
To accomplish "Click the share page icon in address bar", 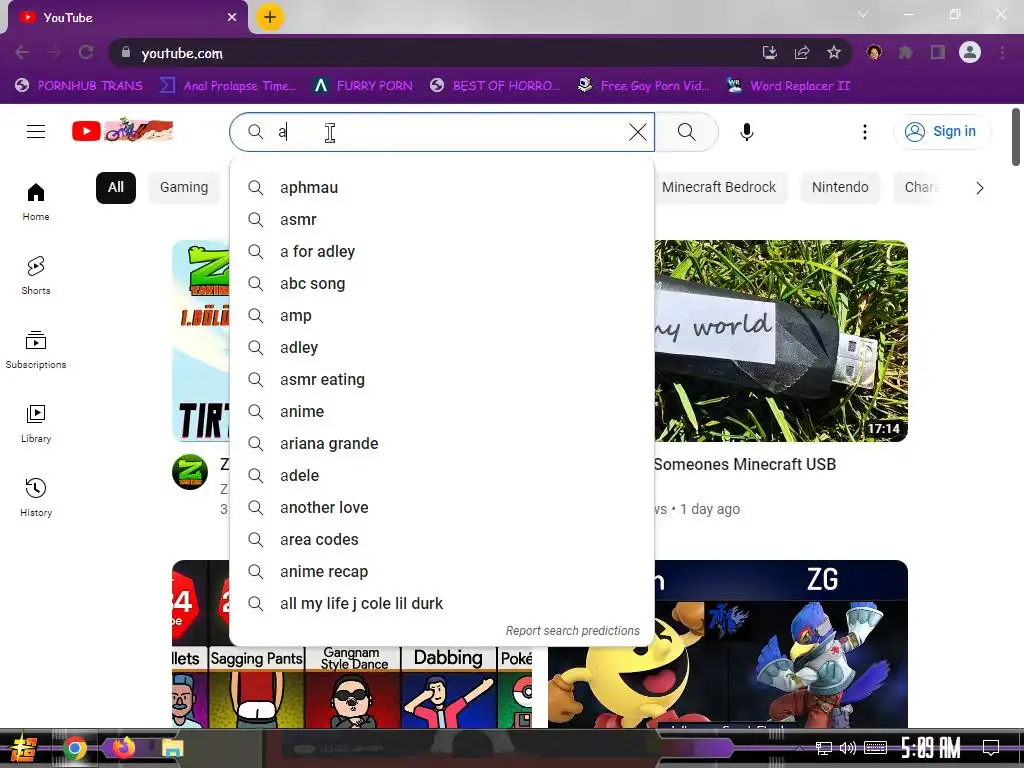I will pos(802,53).
